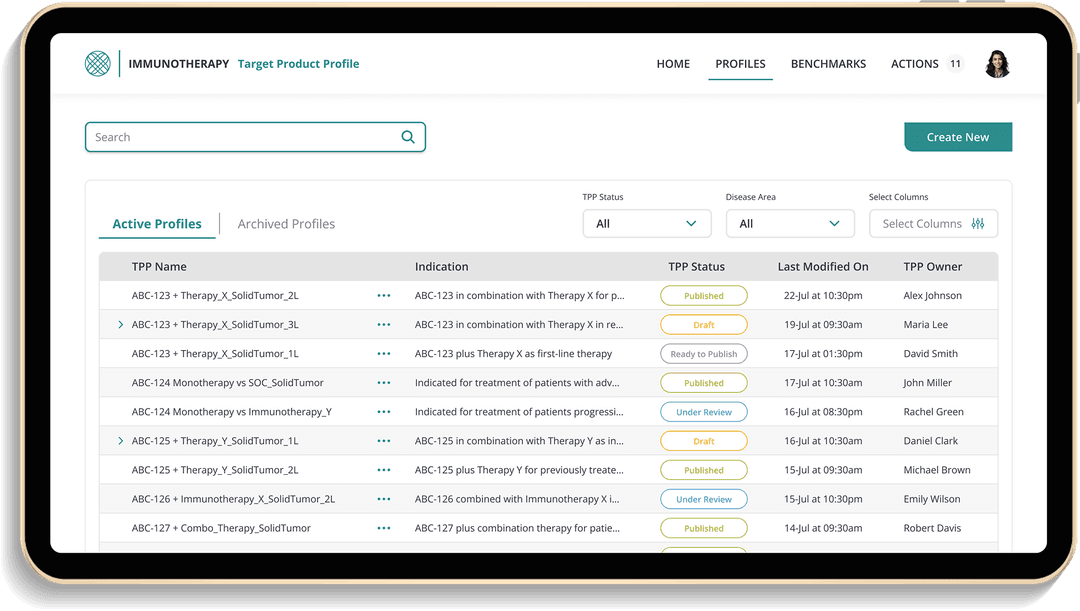This screenshot has width=1080, height=611.
Task: Expand the ABC-123 + Therapy_X_SolidTumor_3L row
Action: click(121, 325)
